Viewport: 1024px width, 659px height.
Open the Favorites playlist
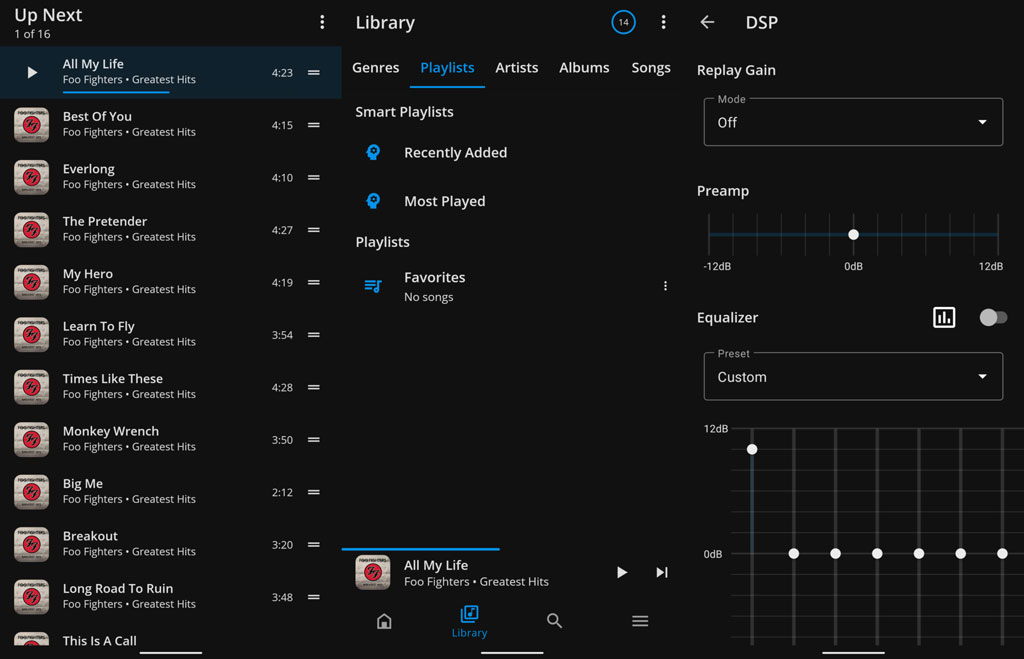click(512, 286)
